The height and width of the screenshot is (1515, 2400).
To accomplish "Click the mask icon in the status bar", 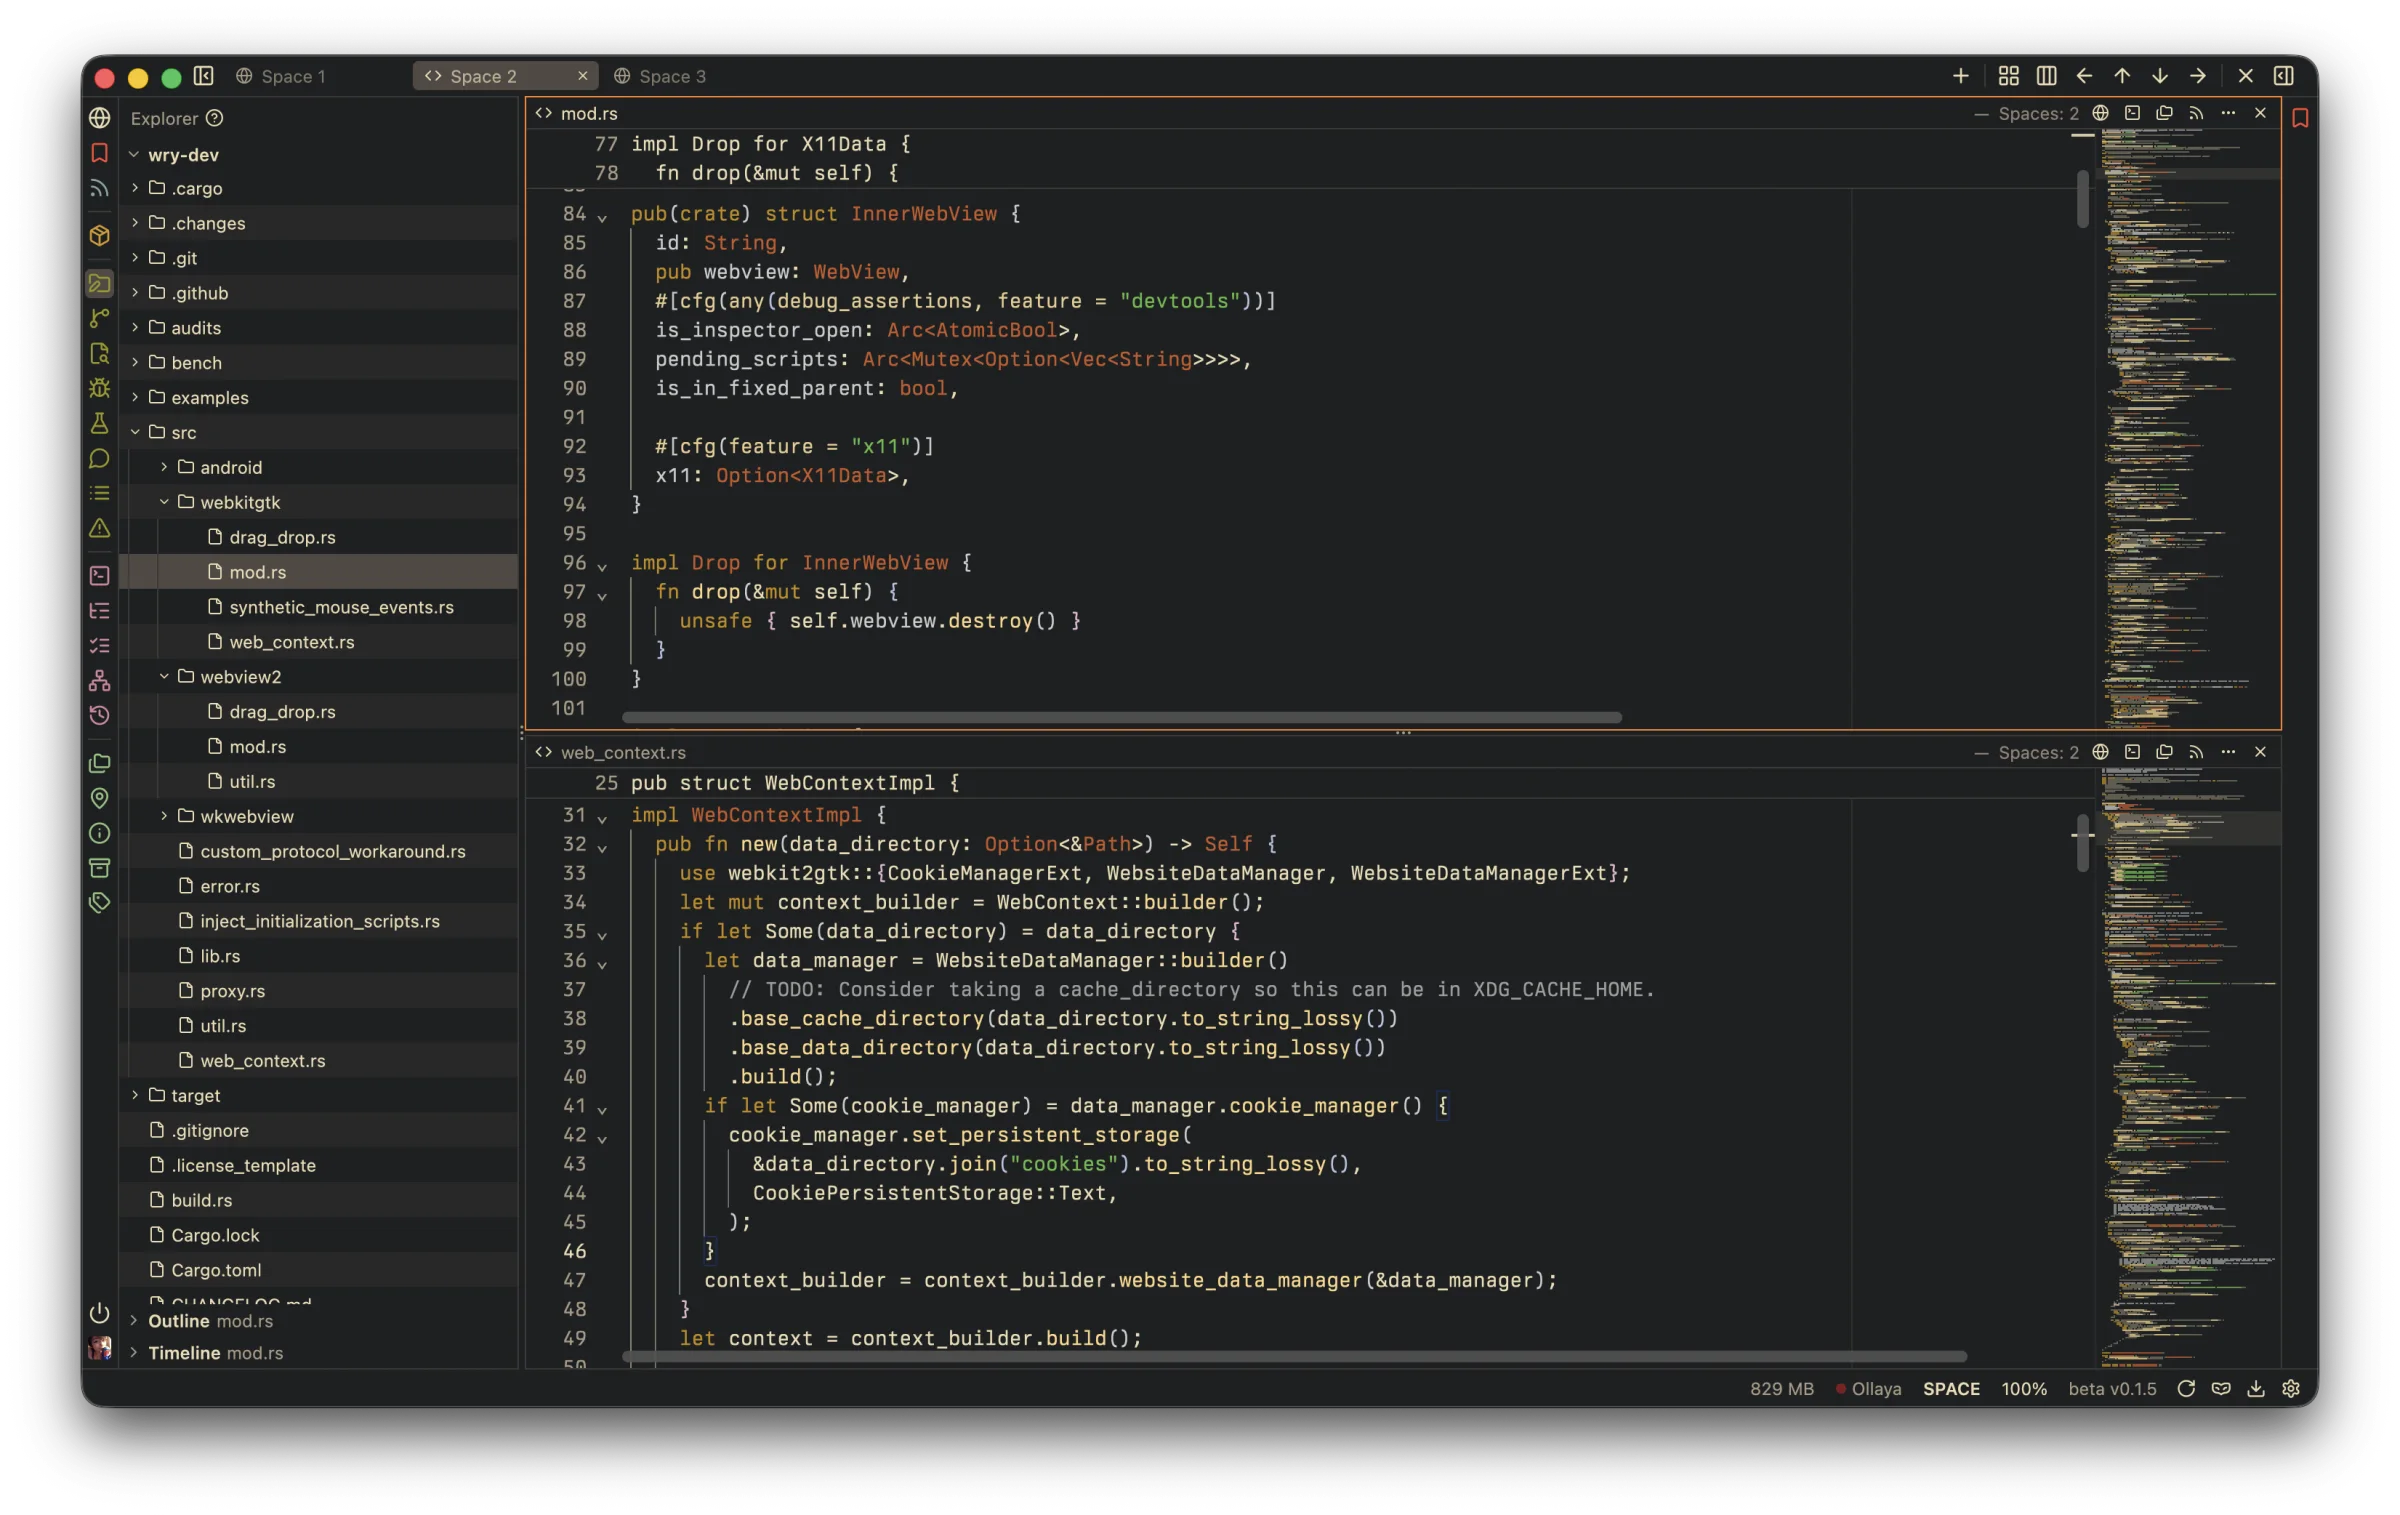I will (x=2221, y=1388).
